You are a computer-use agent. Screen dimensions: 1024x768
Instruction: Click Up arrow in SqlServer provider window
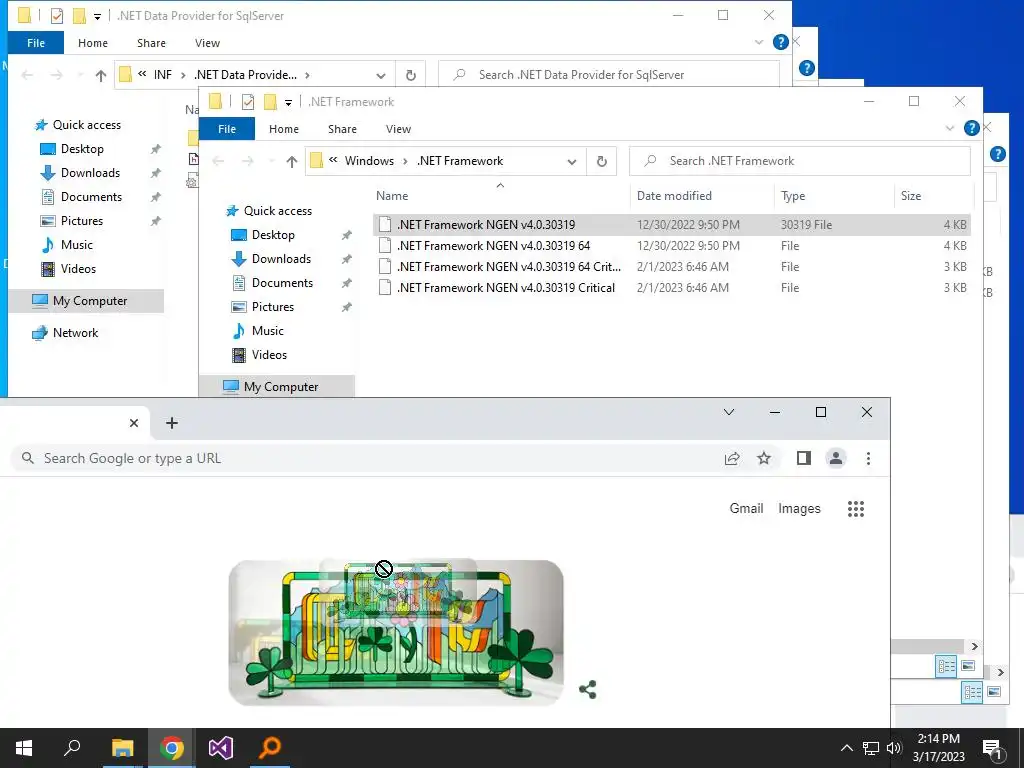pyautogui.click(x=101, y=75)
